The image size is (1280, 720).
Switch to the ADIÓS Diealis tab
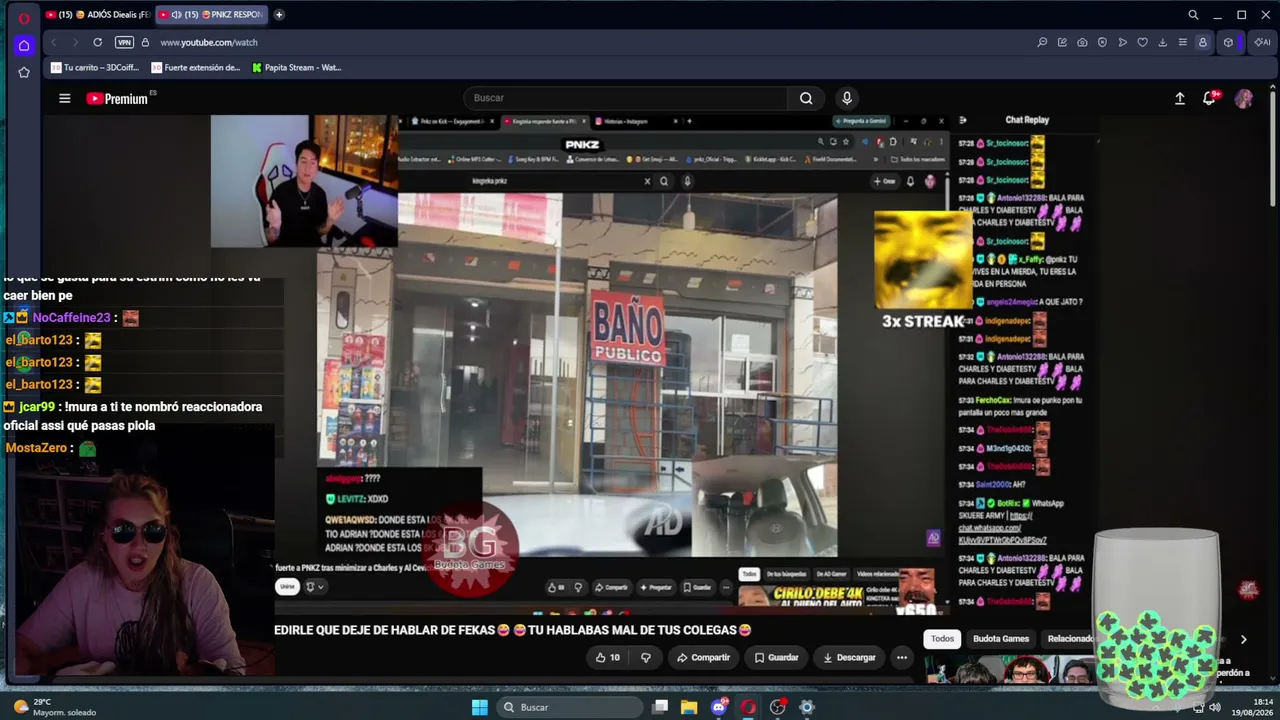click(97, 15)
